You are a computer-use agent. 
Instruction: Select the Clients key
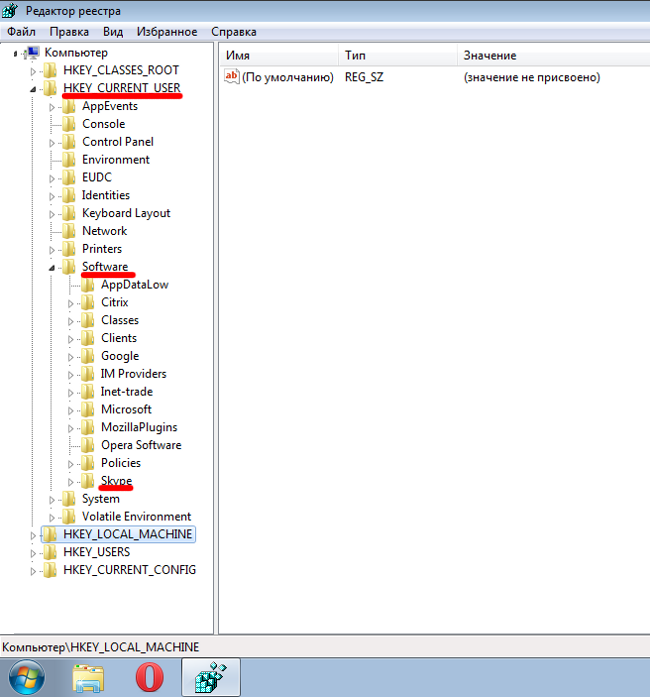pyautogui.click(x=119, y=338)
